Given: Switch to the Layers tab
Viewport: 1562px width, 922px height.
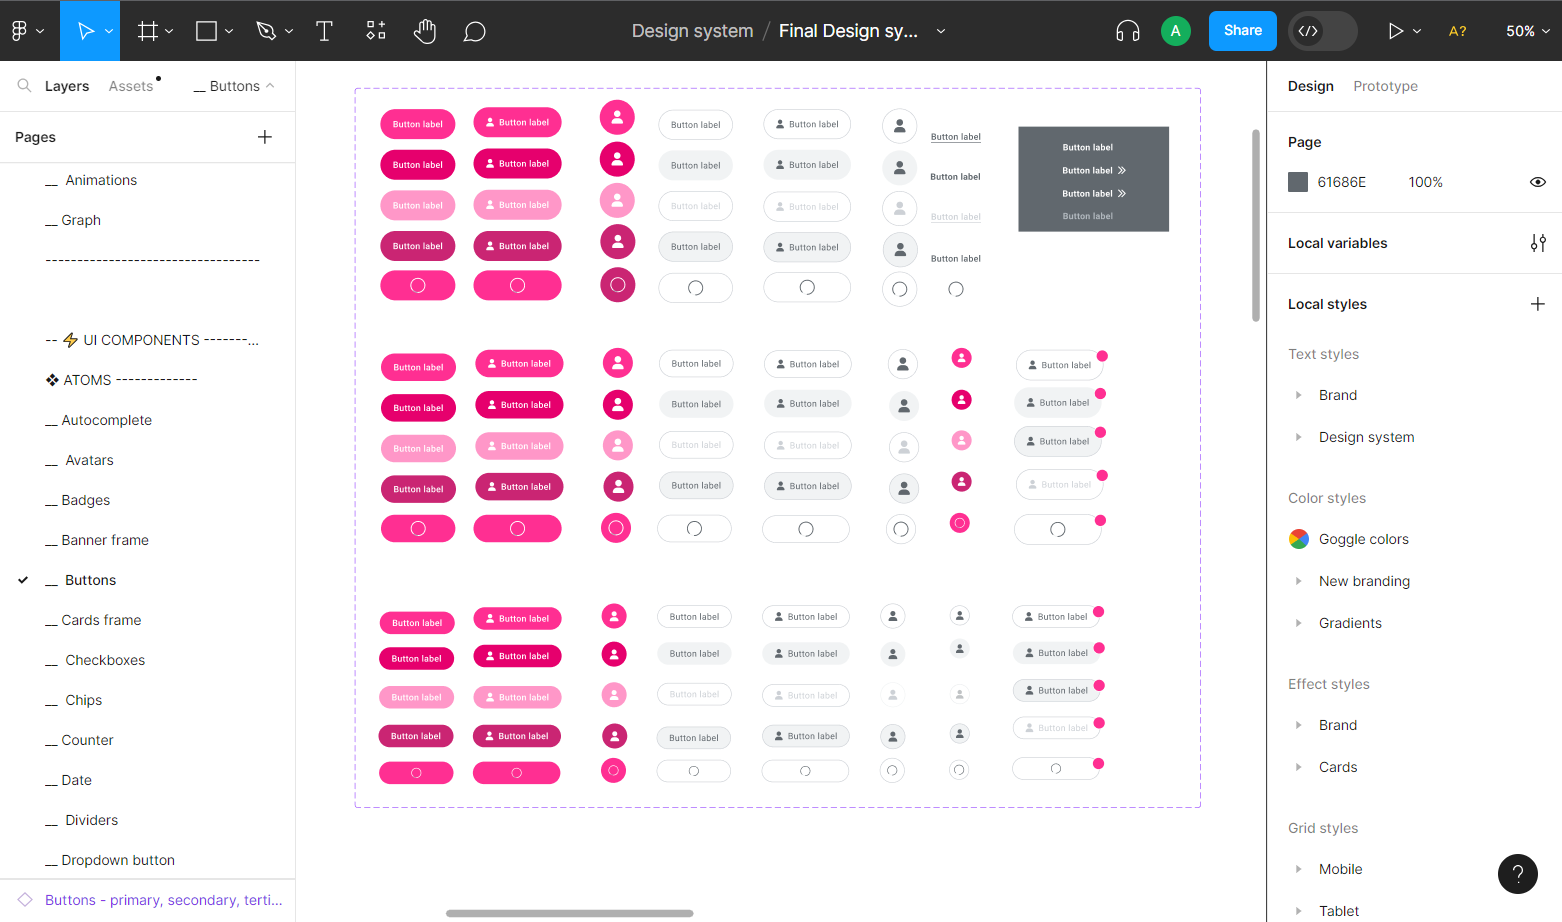Looking at the screenshot, I should (x=67, y=86).
